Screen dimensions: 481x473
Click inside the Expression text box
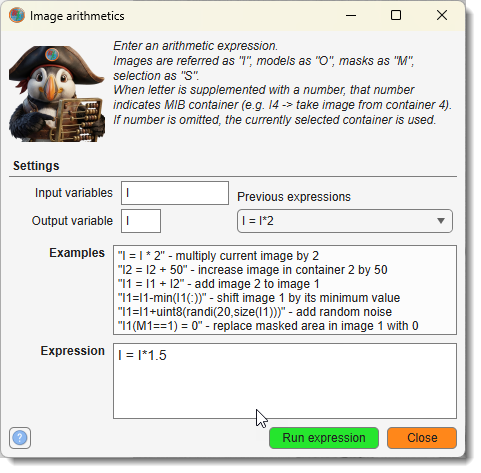(x=285, y=381)
